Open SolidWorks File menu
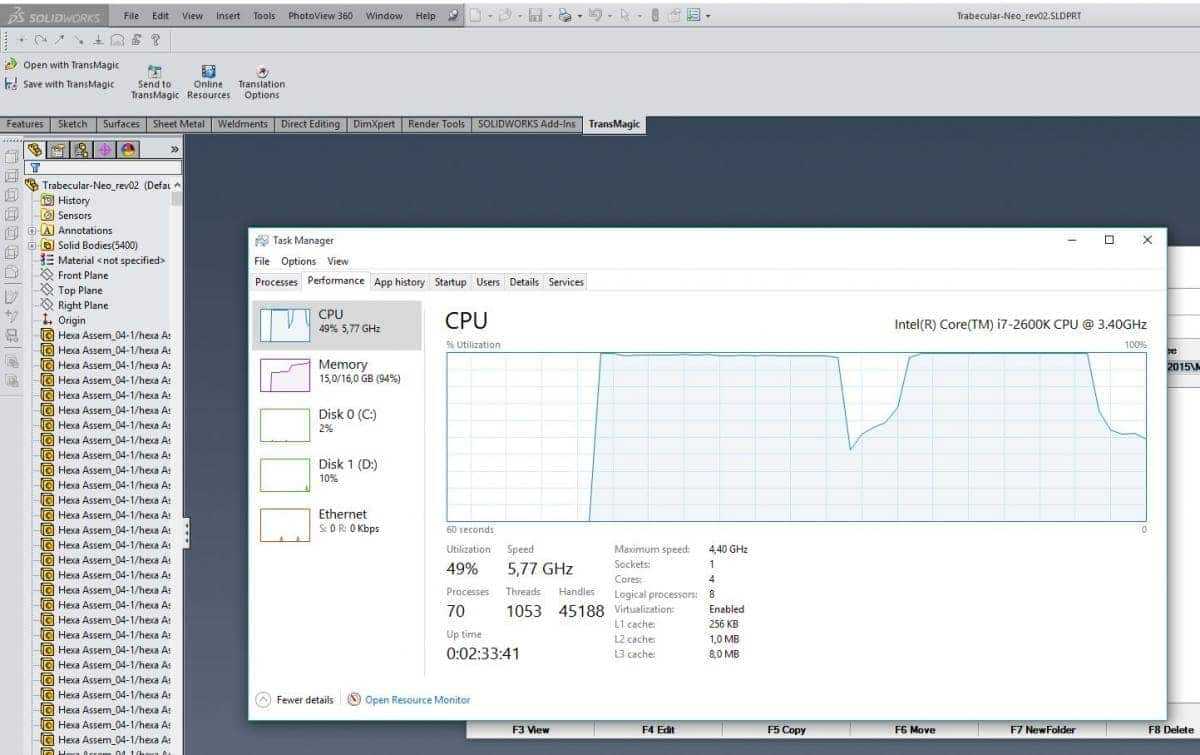The height and width of the screenshot is (755, 1200). tap(131, 16)
